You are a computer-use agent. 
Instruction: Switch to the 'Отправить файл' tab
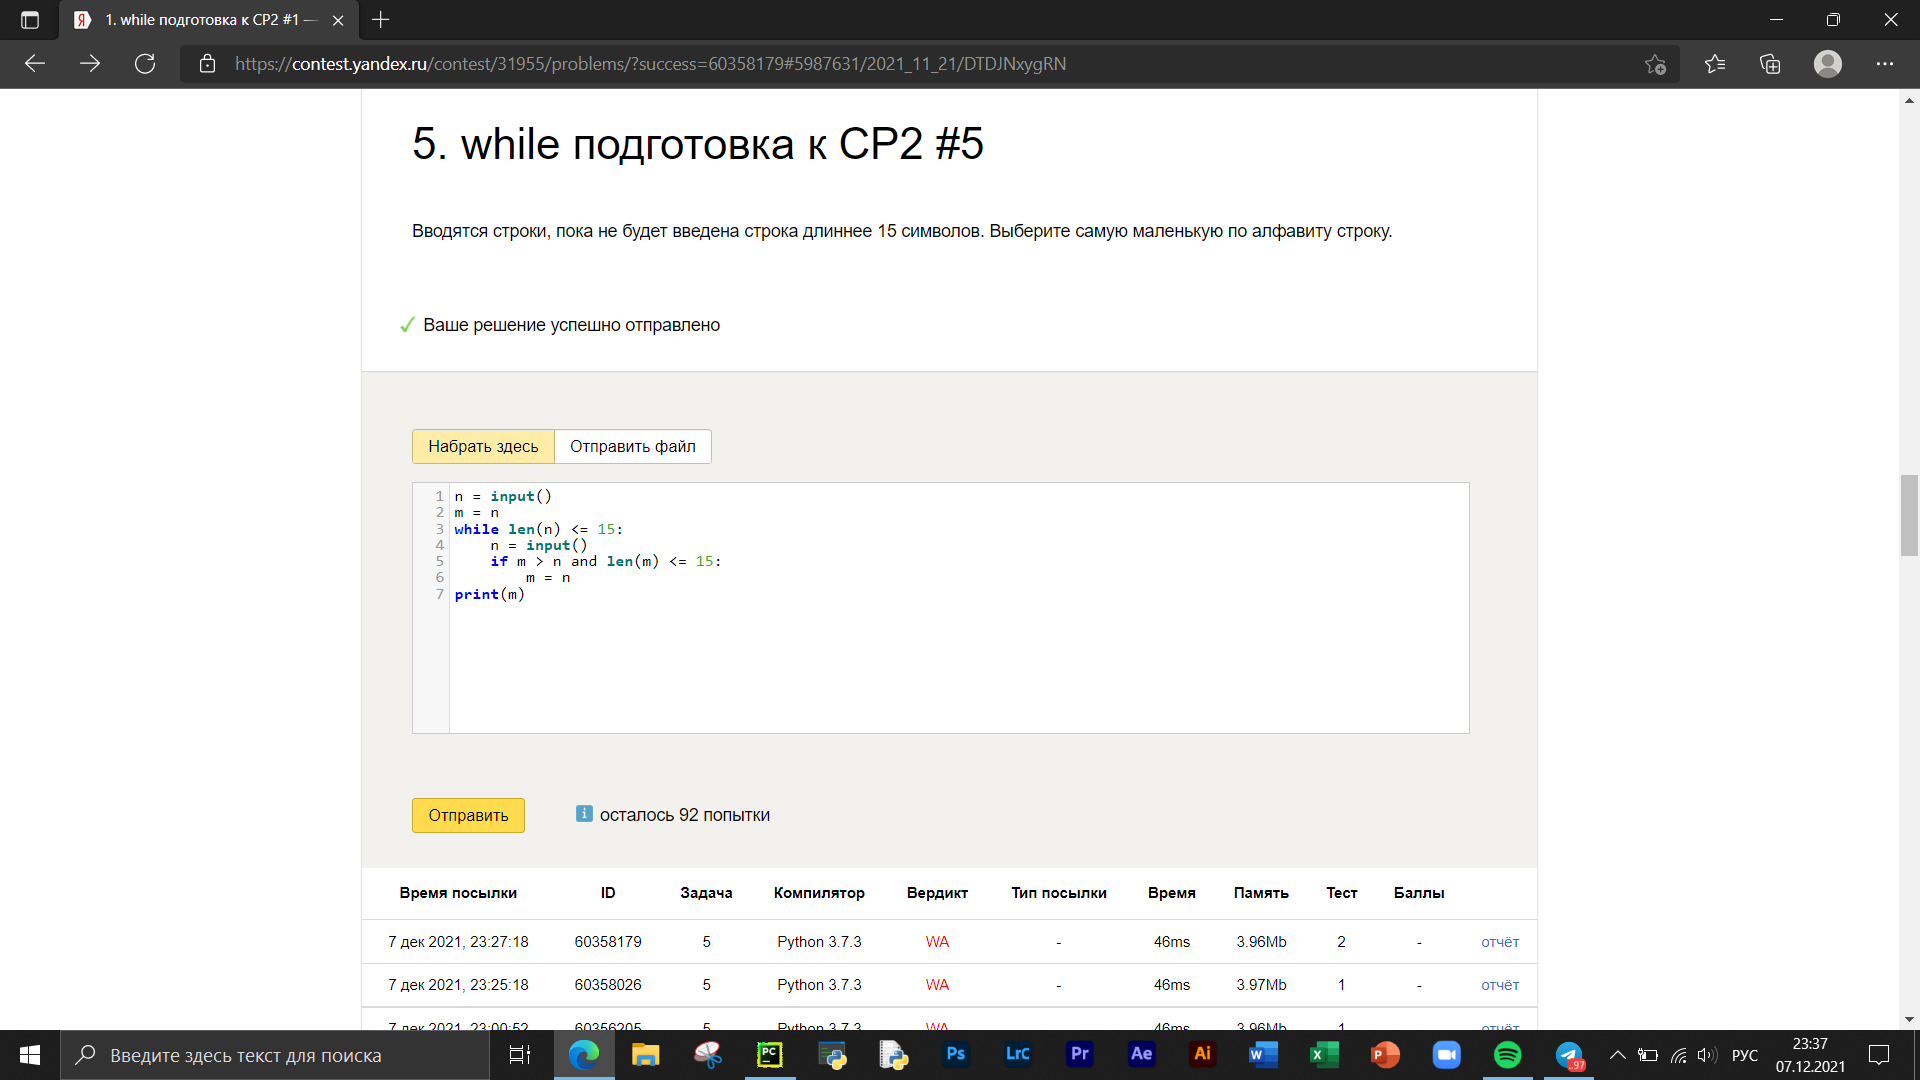[632, 446]
